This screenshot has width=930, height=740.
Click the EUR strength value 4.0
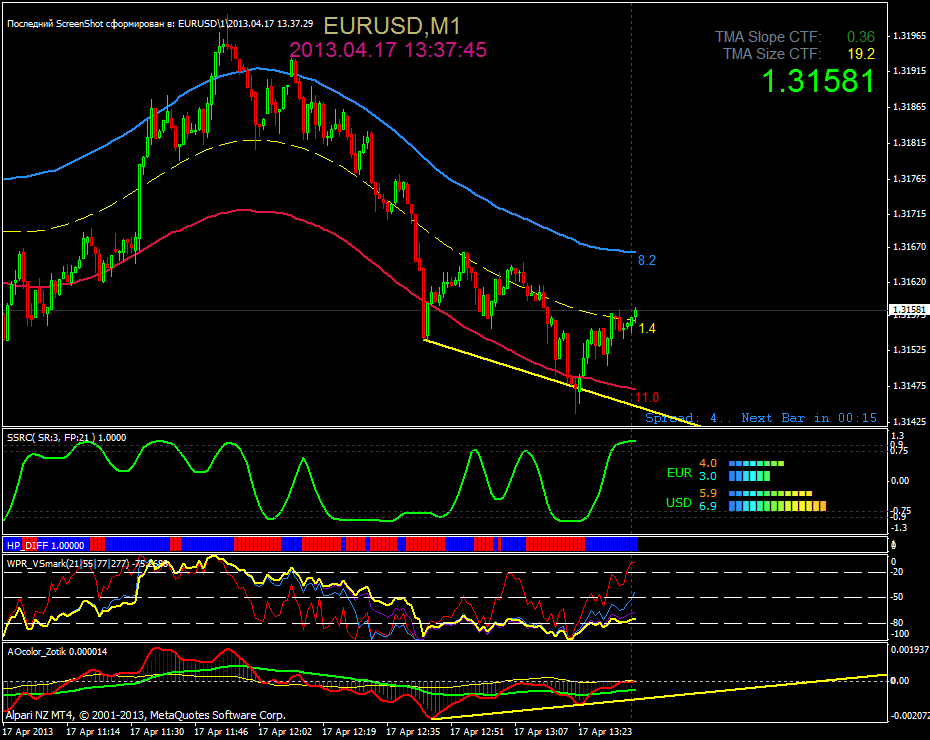click(x=708, y=464)
